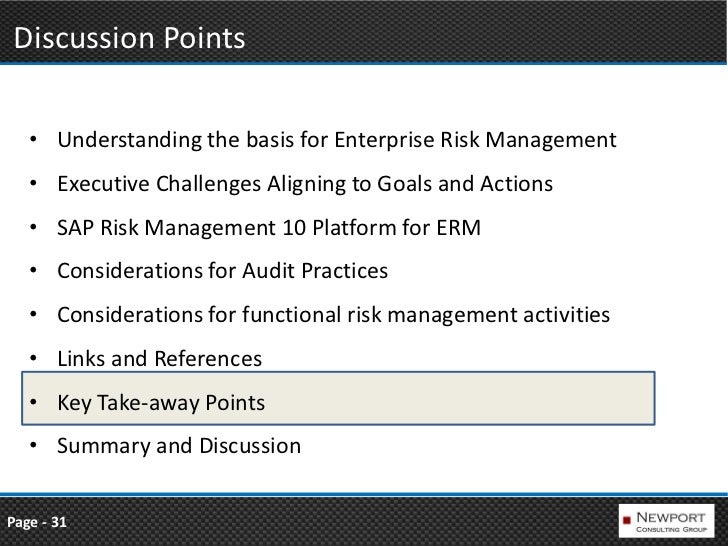Screen dimensions: 728x546
Task: Click the word ERM in third bullet
Action: pyautogui.click(x=458, y=228)
